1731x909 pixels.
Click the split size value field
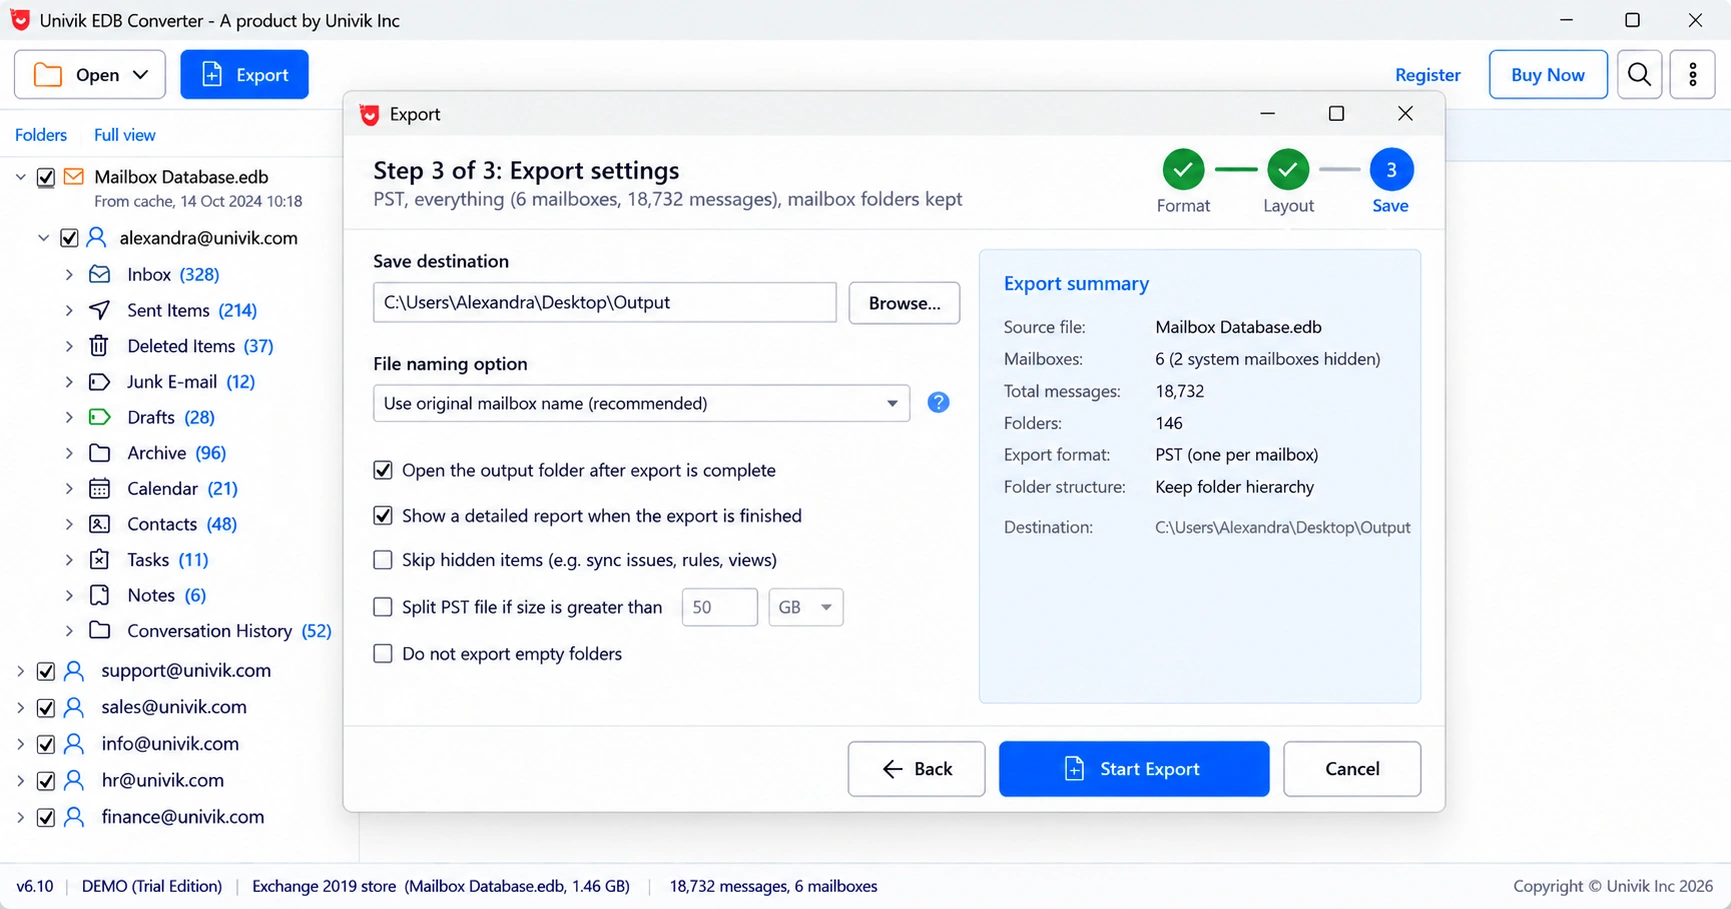(x=720, y=607)
